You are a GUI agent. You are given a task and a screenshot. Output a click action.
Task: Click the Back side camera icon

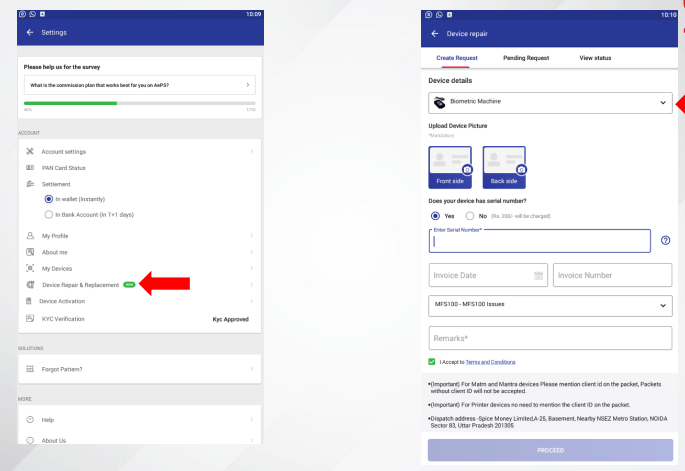point(521,170)
